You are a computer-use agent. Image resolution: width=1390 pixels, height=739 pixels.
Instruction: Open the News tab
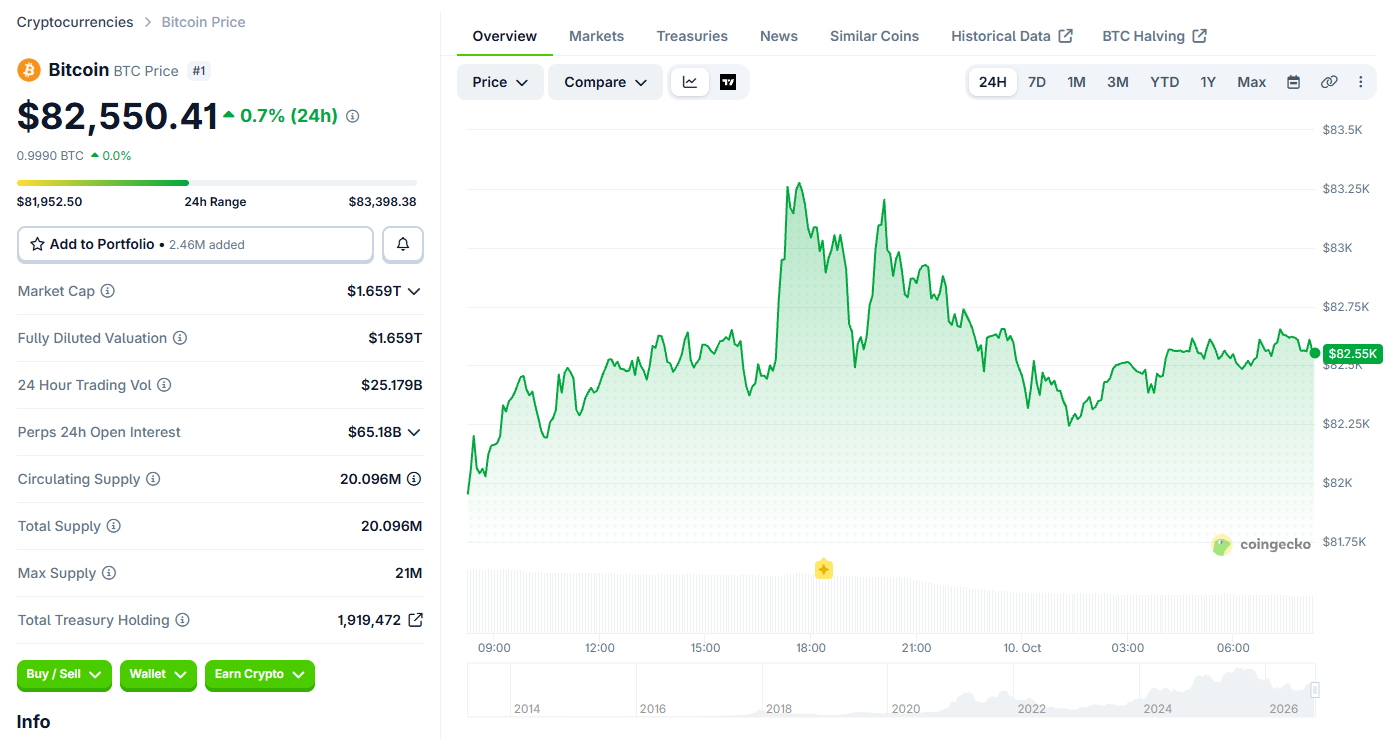(779, 36)
